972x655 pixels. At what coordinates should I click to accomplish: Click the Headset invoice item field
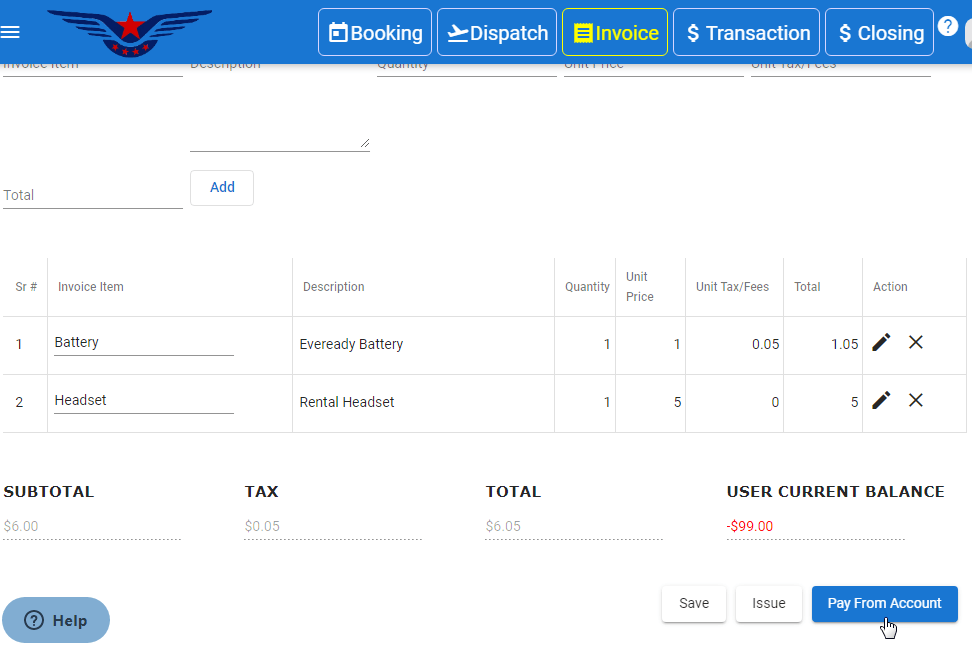144,401
